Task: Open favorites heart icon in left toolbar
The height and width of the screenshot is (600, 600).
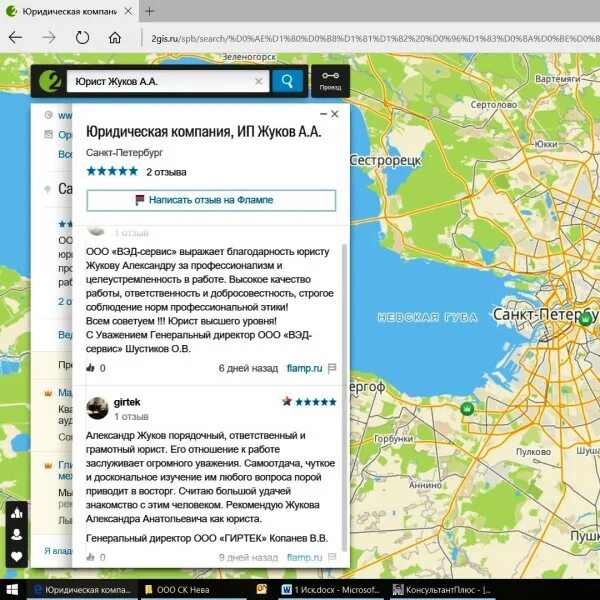Action: click(16, 556)
